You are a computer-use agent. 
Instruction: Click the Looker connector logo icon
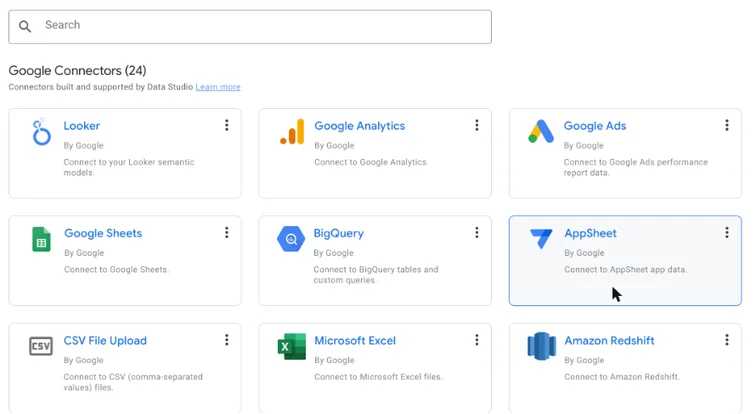[x=41, y=132]
